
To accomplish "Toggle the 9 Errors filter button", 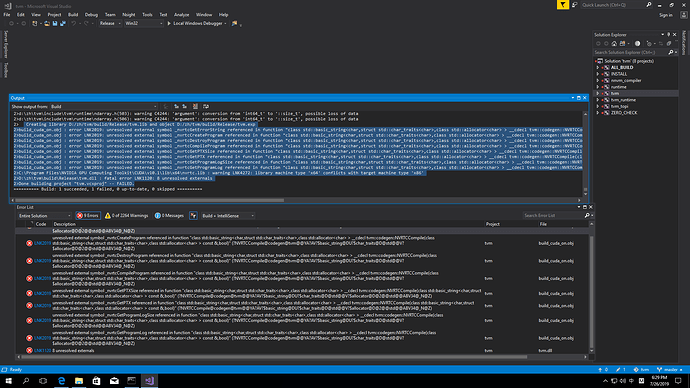I will tap(88, 216).
